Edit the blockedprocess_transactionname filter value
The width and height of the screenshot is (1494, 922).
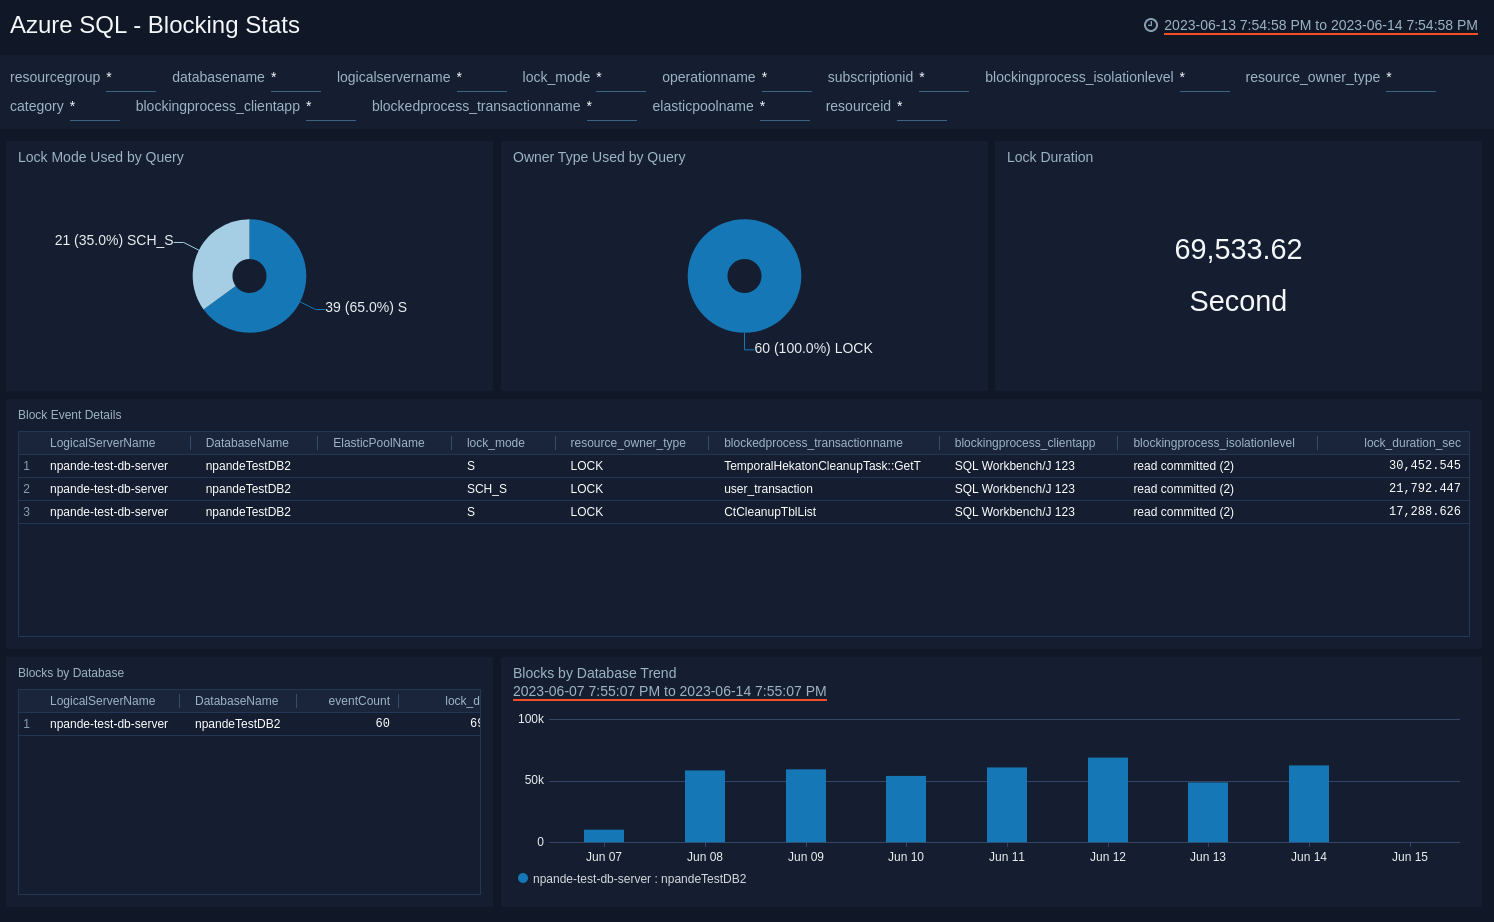pos(612,107)
